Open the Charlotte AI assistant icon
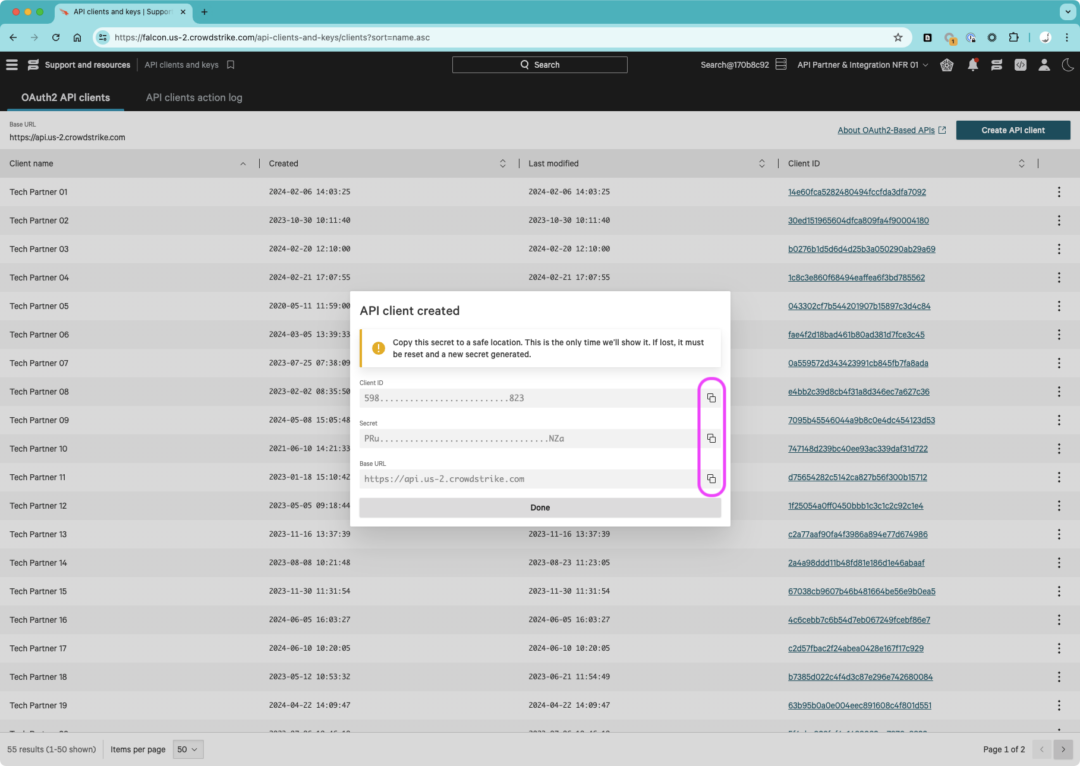This screenshot has width=1080, height=766. point(947,65)
